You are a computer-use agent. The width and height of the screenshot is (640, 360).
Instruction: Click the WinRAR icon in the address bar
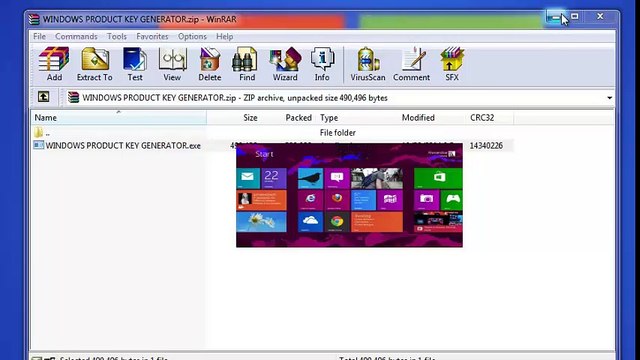[73, 97]
